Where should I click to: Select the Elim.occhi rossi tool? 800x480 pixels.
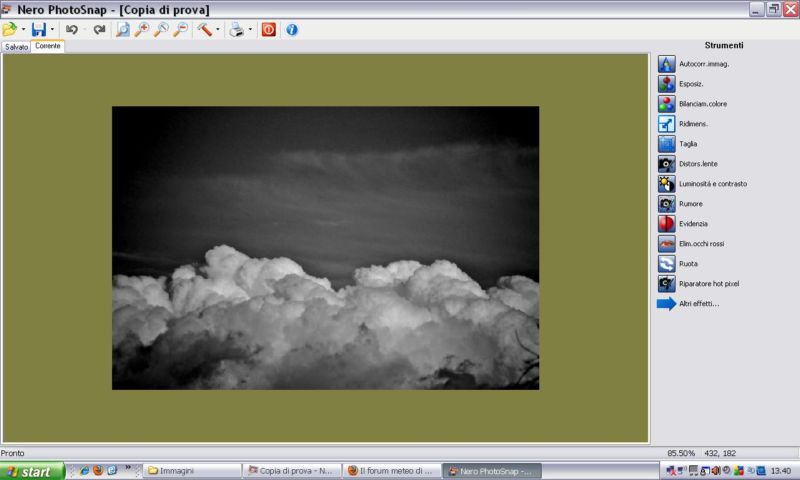click(x=667, y=244)
